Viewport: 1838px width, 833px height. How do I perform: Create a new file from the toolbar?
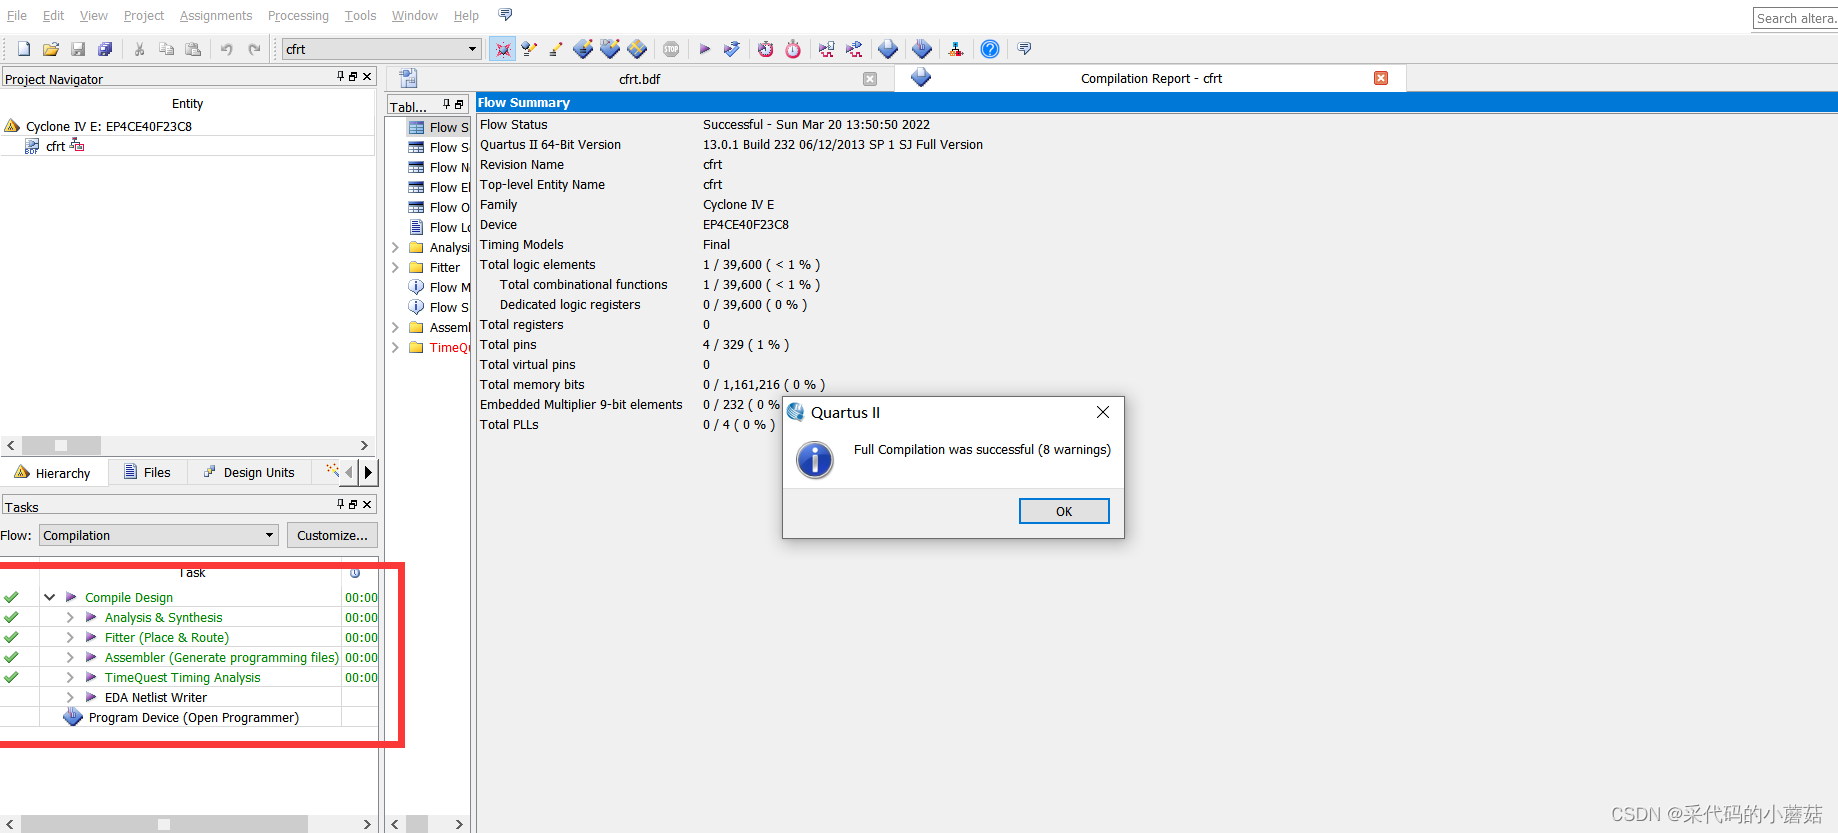24,49
